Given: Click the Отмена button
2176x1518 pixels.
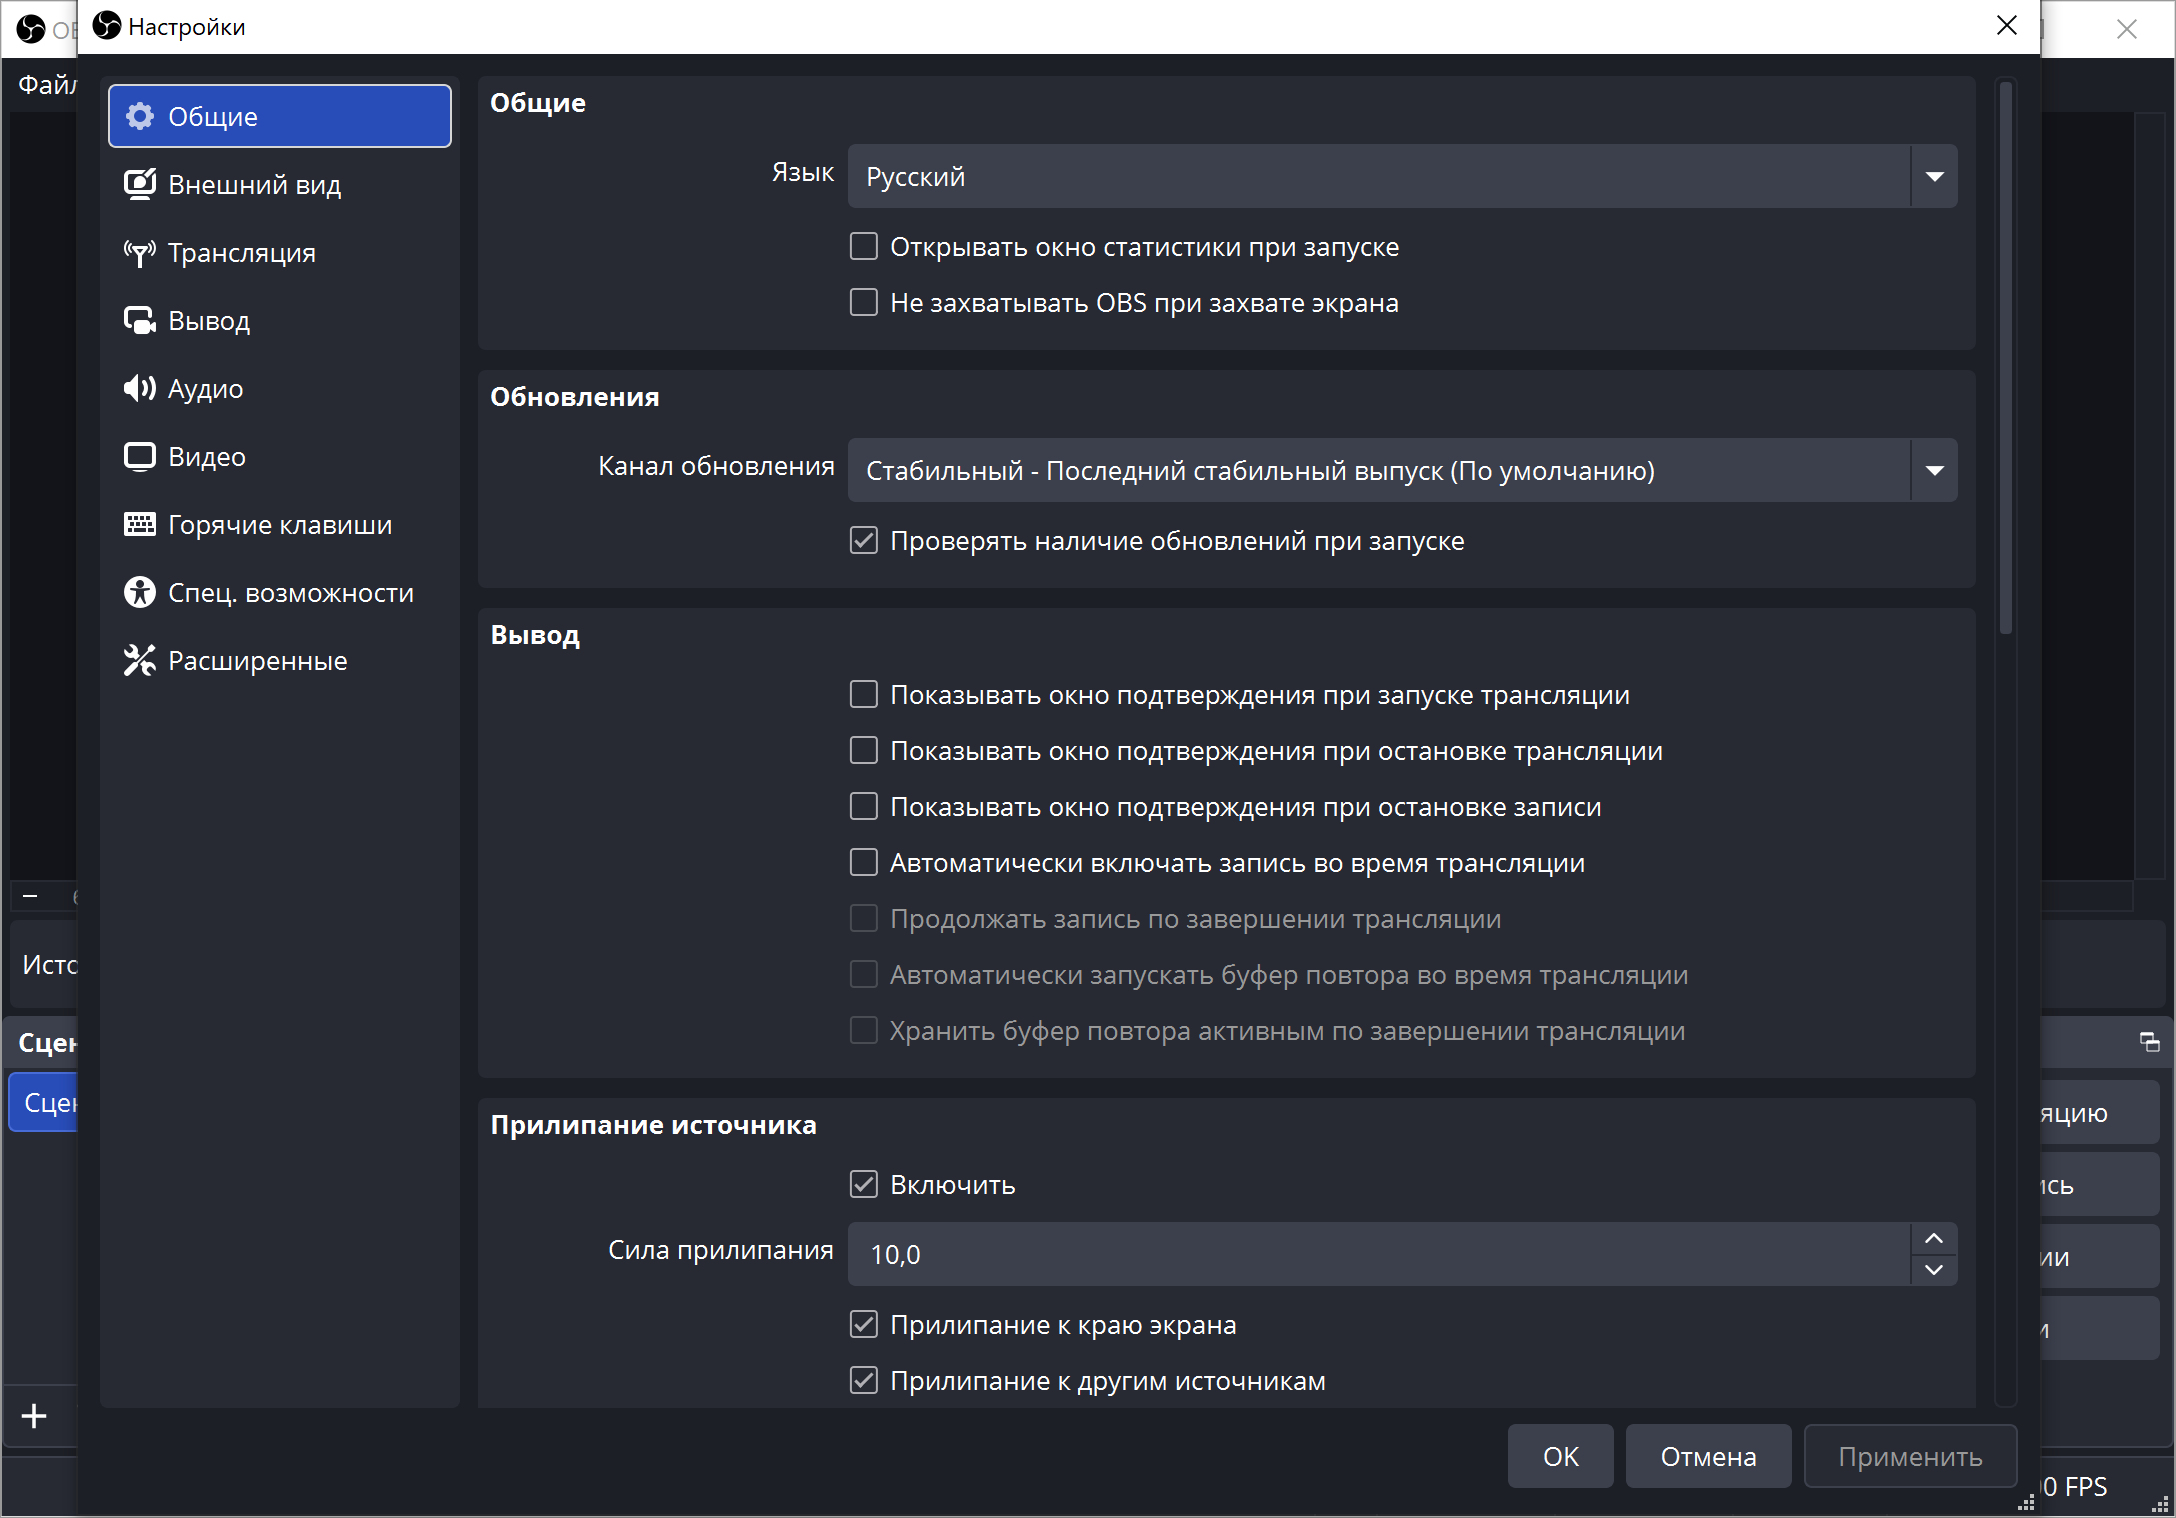Looking at the screenshot, I should (1708, 1457).
